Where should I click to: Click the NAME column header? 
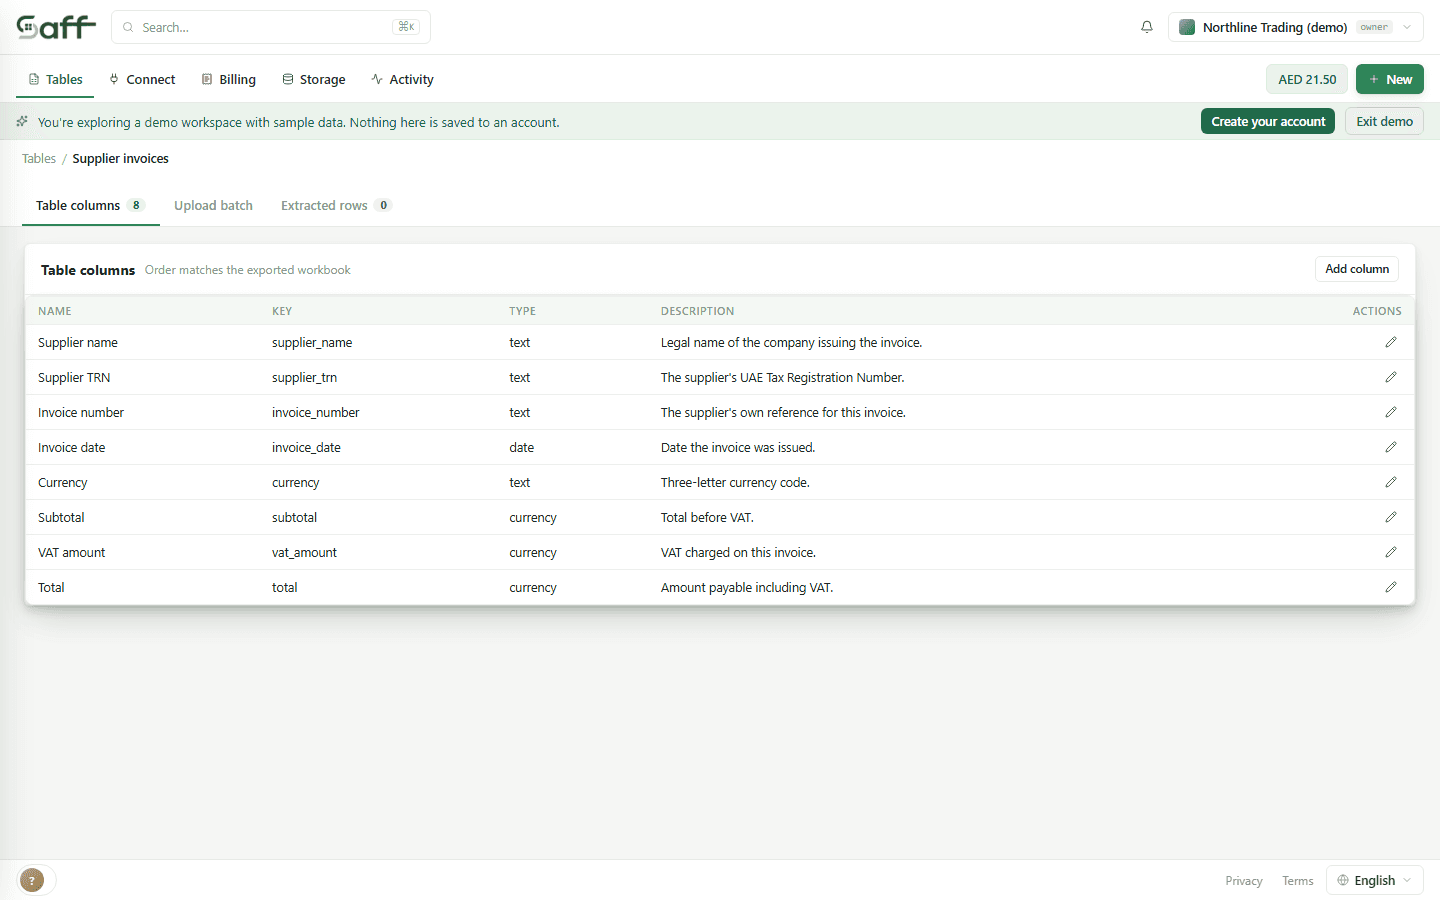55,311
